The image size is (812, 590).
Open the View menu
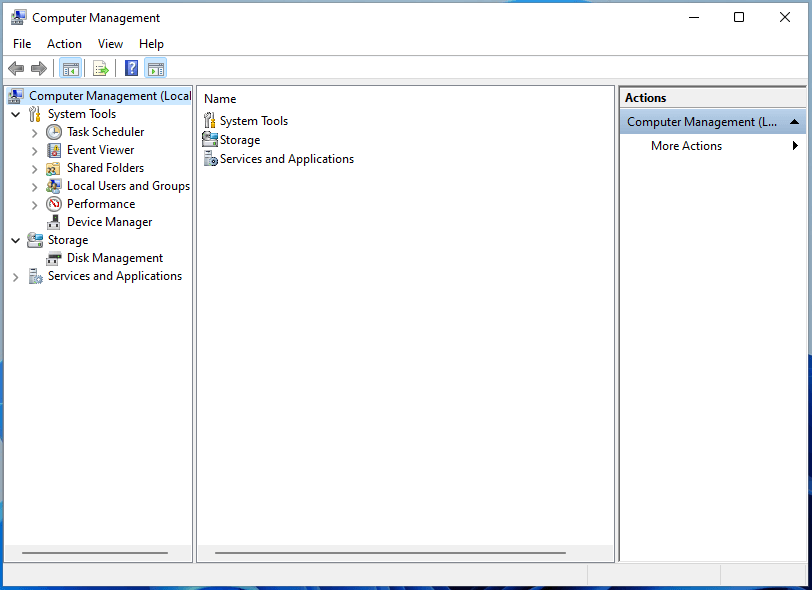110,43
